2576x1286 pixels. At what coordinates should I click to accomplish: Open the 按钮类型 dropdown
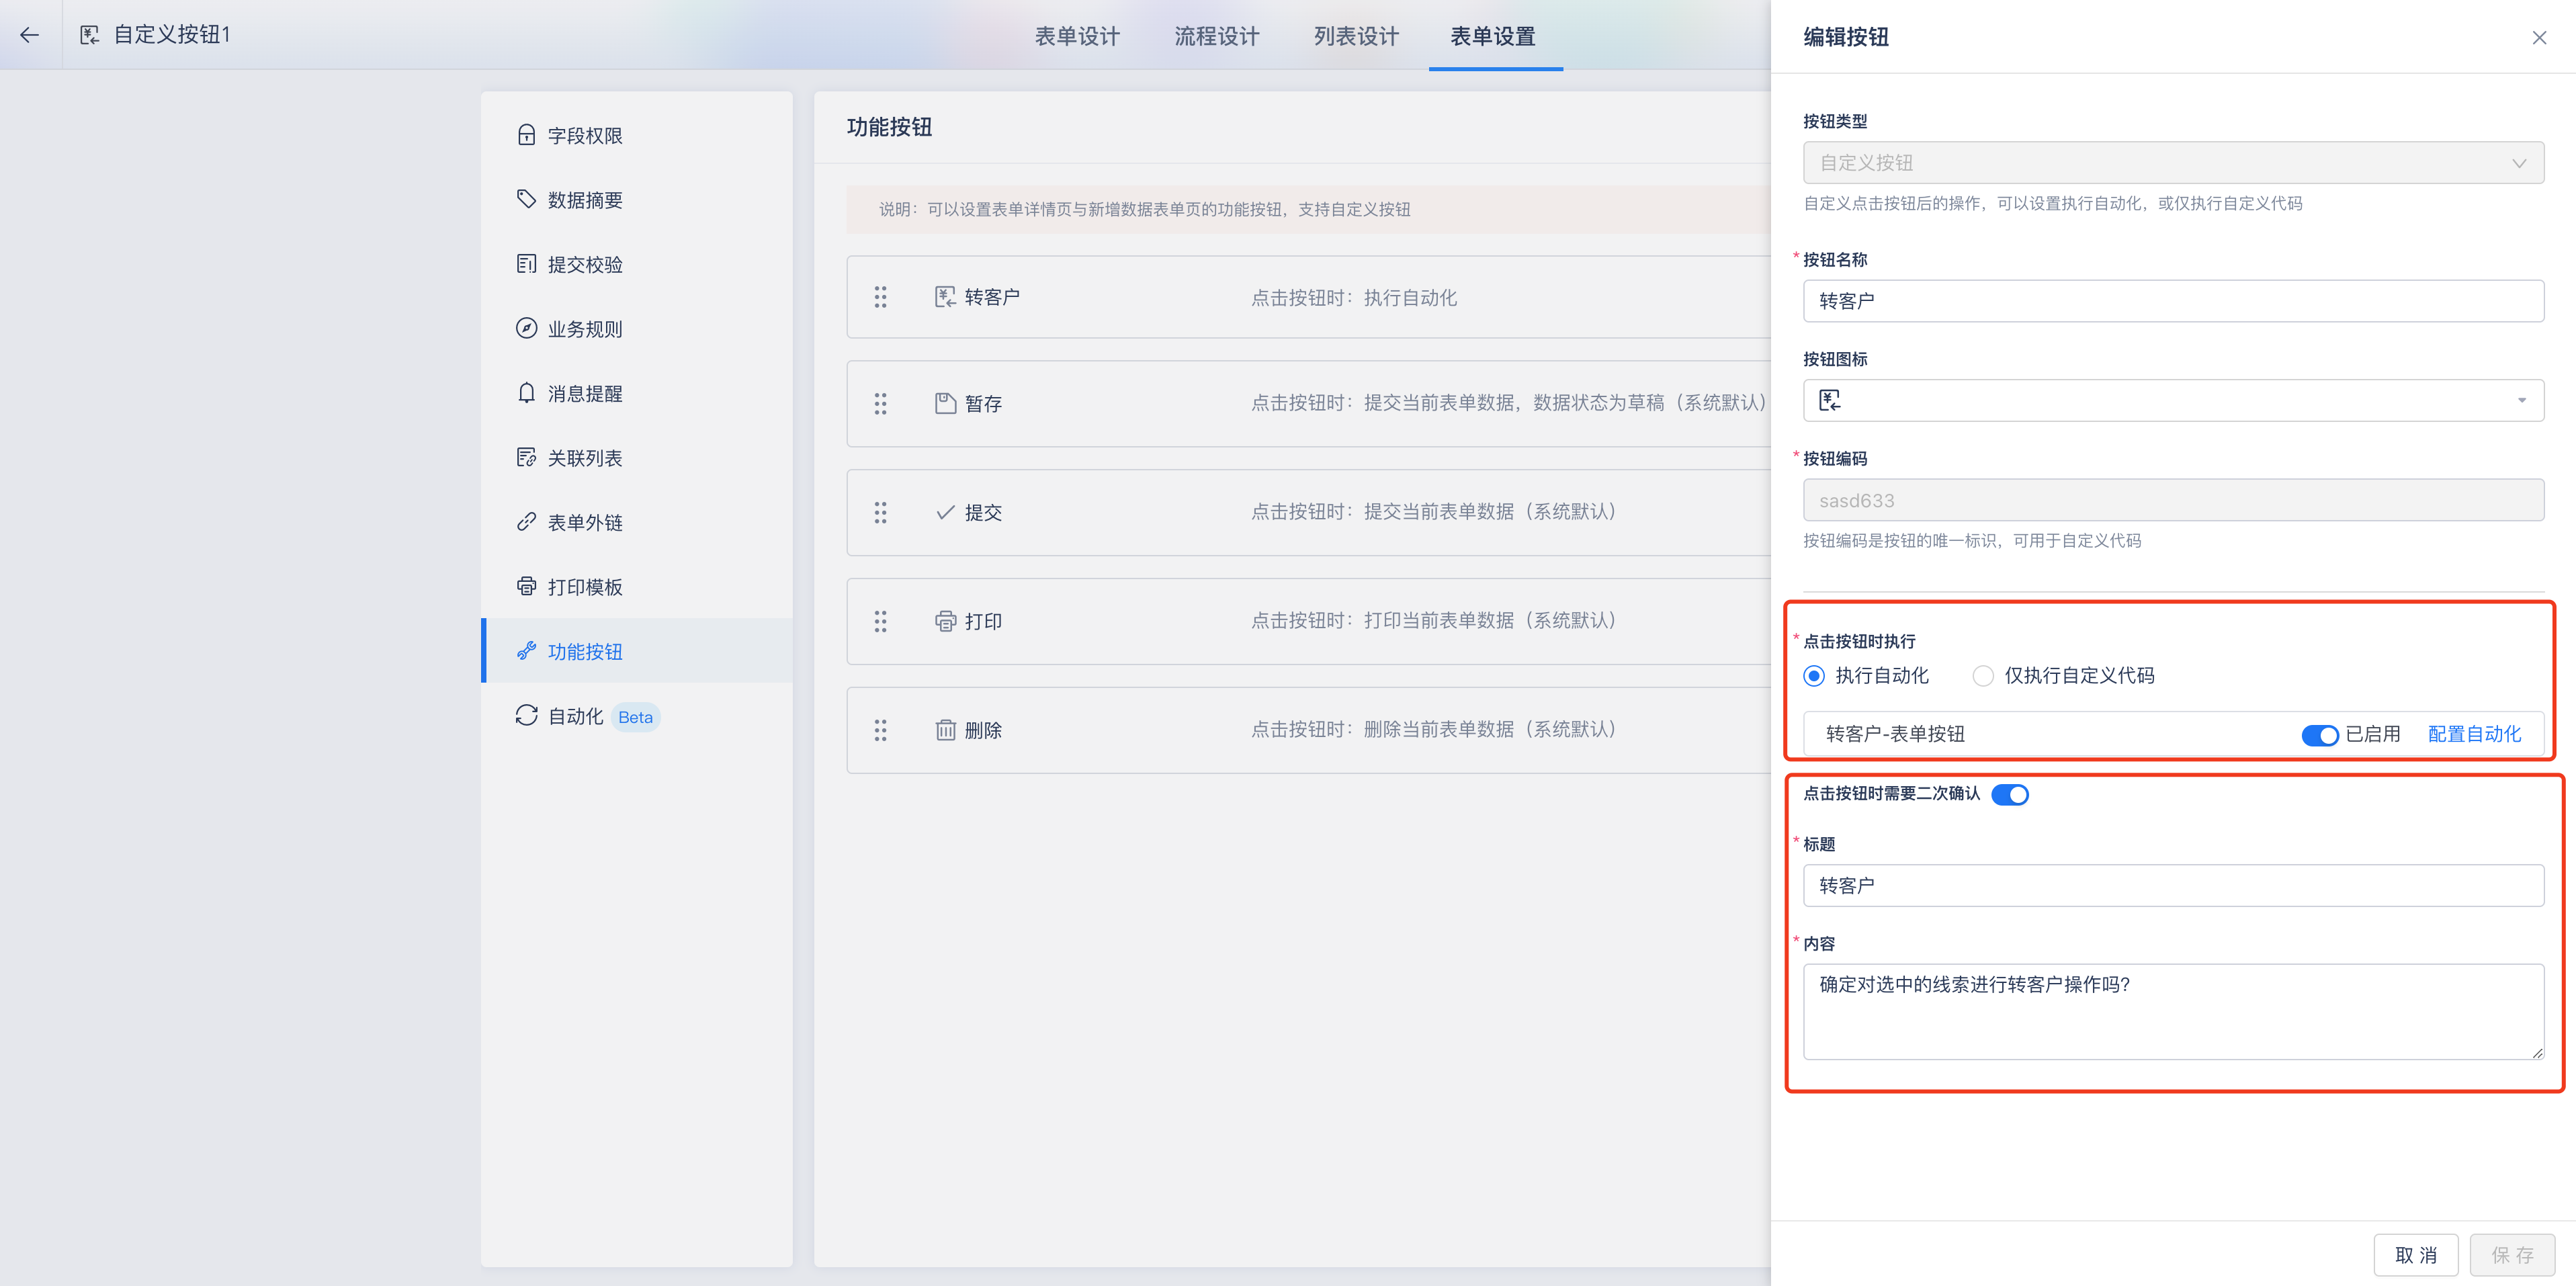pos(2173,163)
